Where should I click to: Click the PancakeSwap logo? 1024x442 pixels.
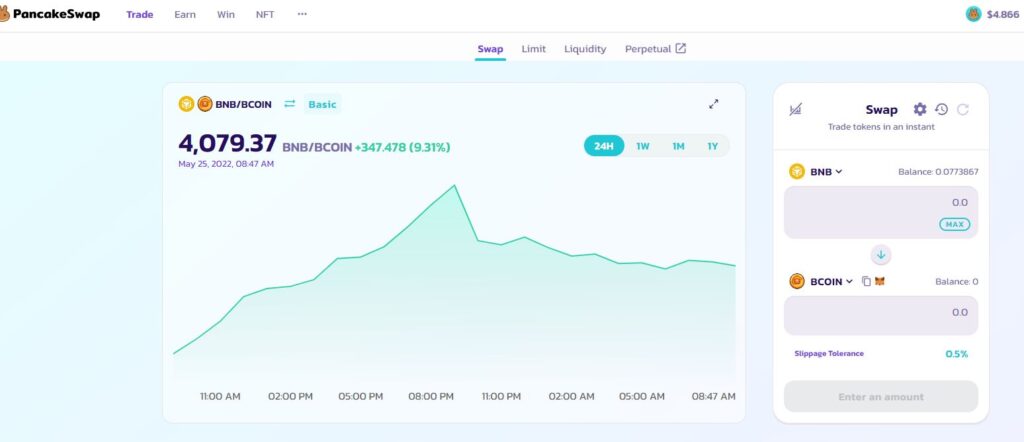pyautogui.click(x=50, y=14)
